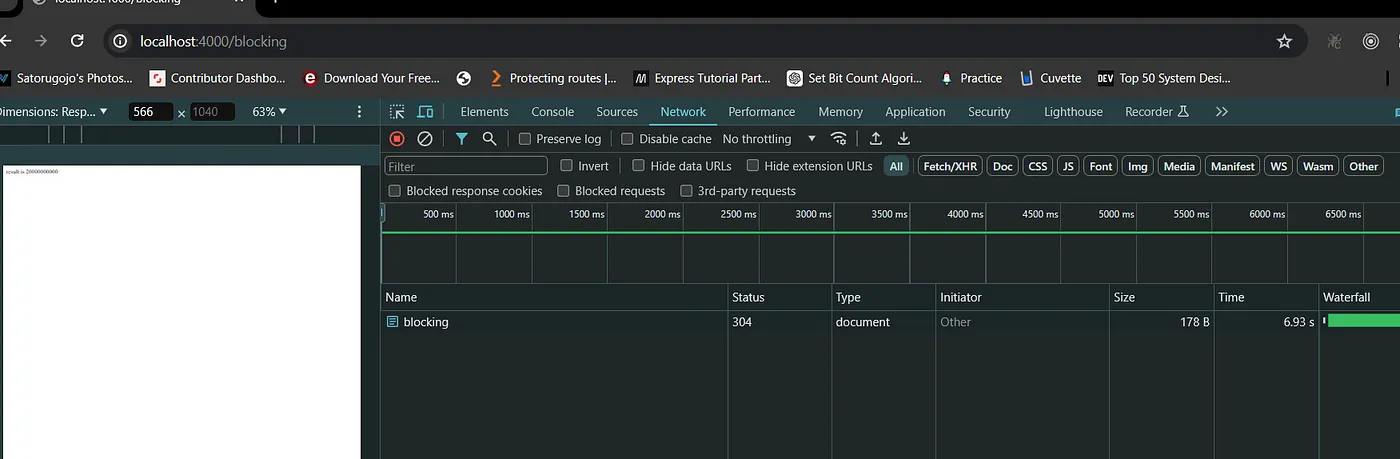Open the network search magnifier

pyautogui.click(x=489, y=139)
